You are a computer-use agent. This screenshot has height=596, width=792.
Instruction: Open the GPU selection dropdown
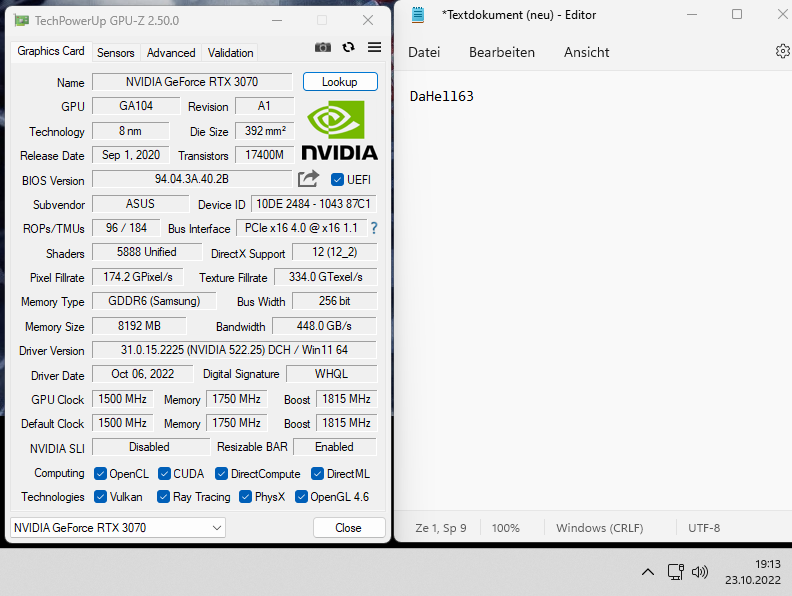(118, 528)
